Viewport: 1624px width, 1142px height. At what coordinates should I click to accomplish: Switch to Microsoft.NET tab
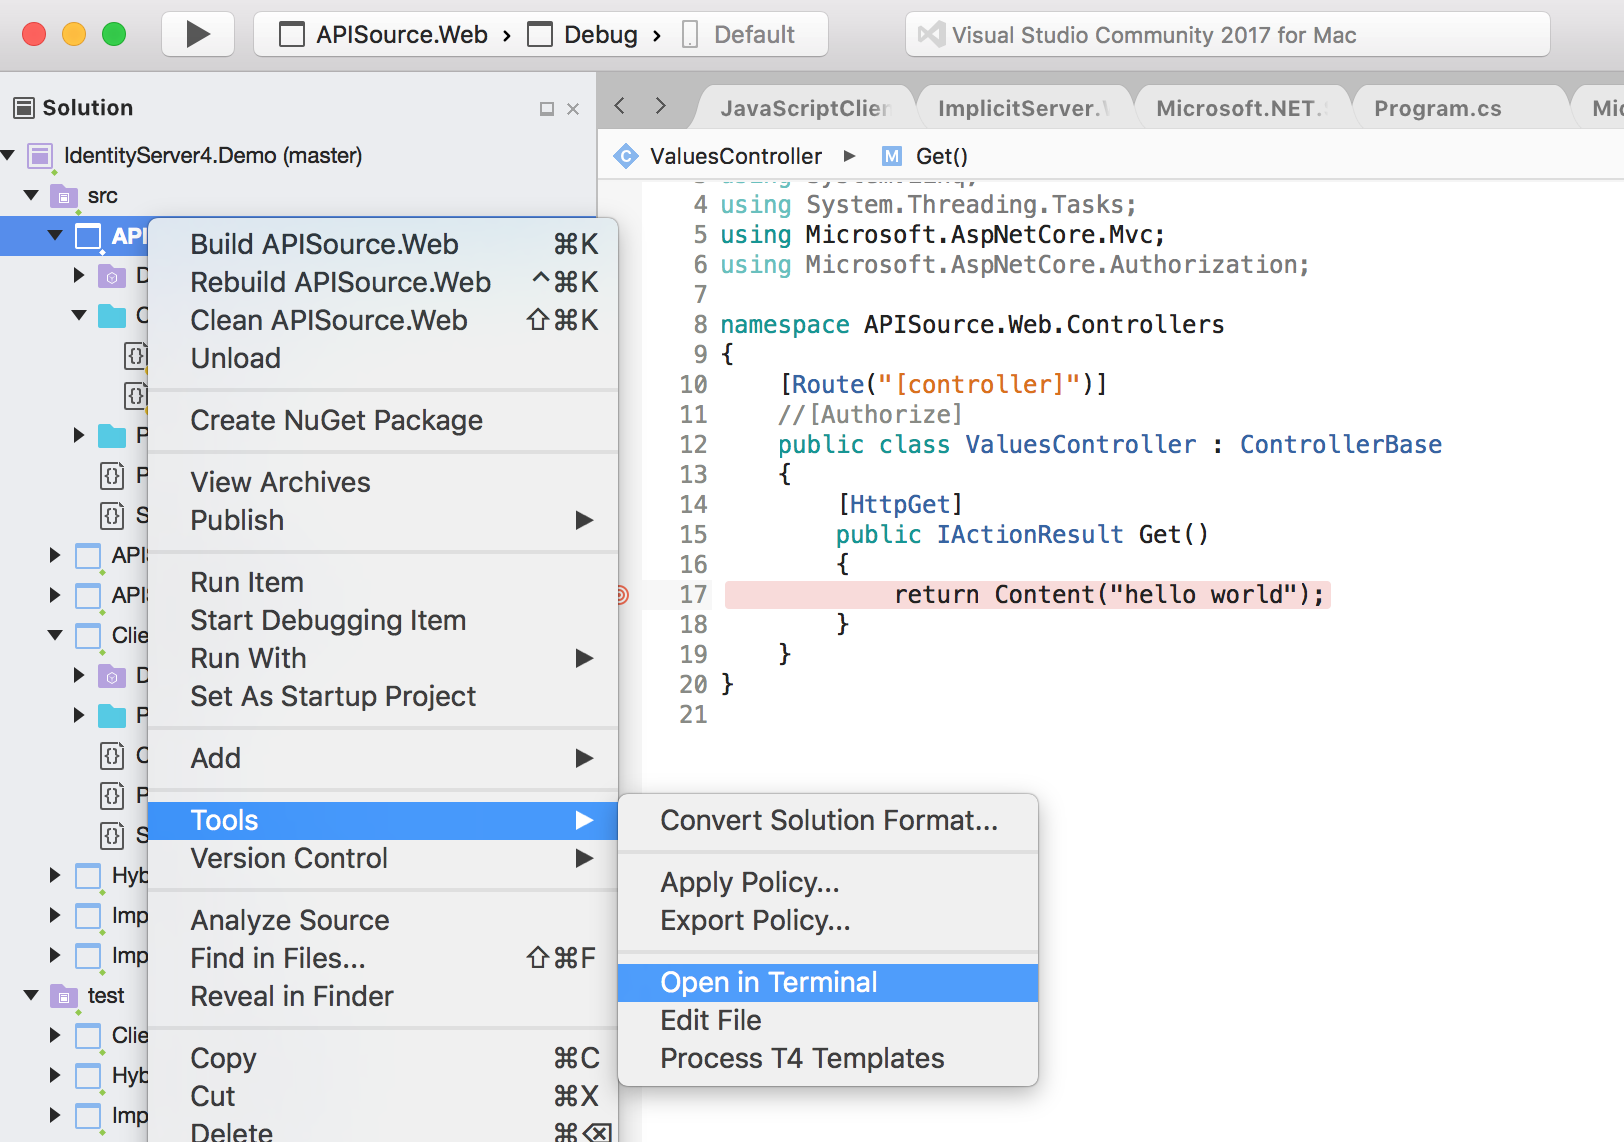coord(1242,108)
